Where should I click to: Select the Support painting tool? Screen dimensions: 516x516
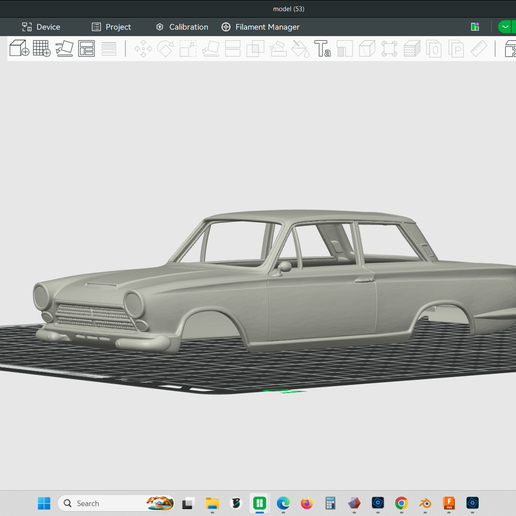[278, 49]
